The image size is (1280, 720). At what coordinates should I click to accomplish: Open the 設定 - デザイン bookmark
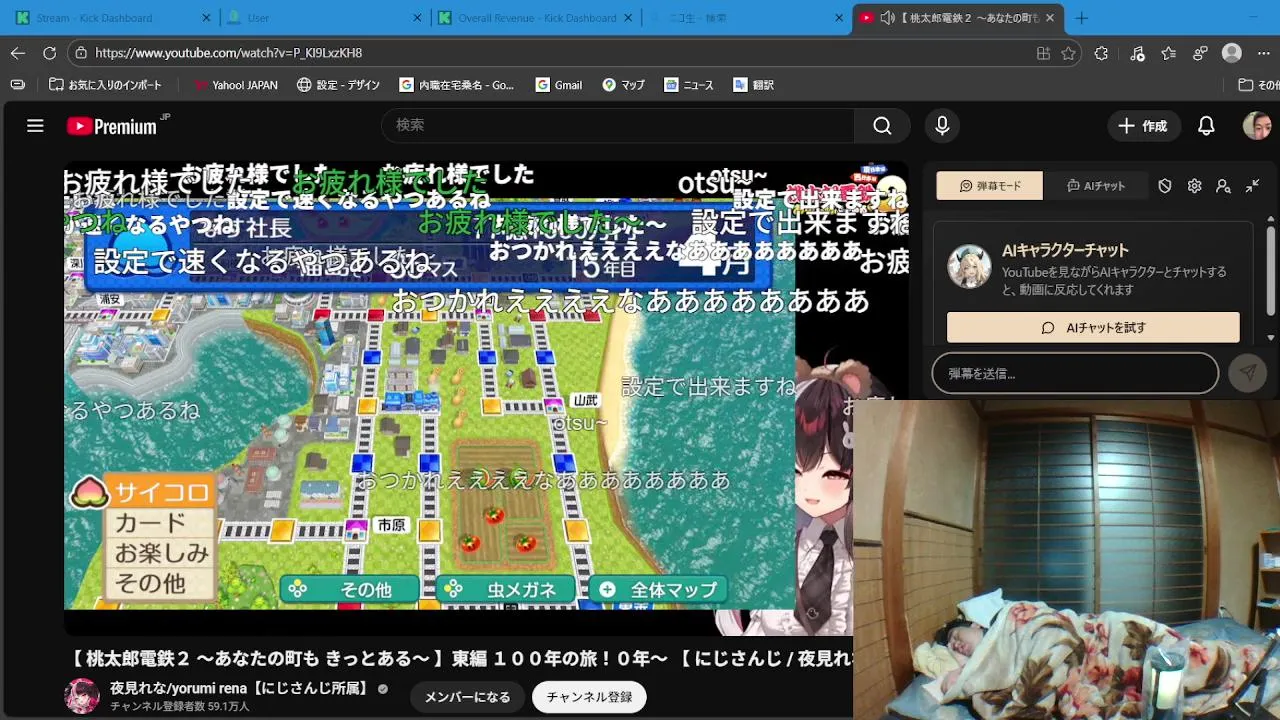[x=338, y=85]
